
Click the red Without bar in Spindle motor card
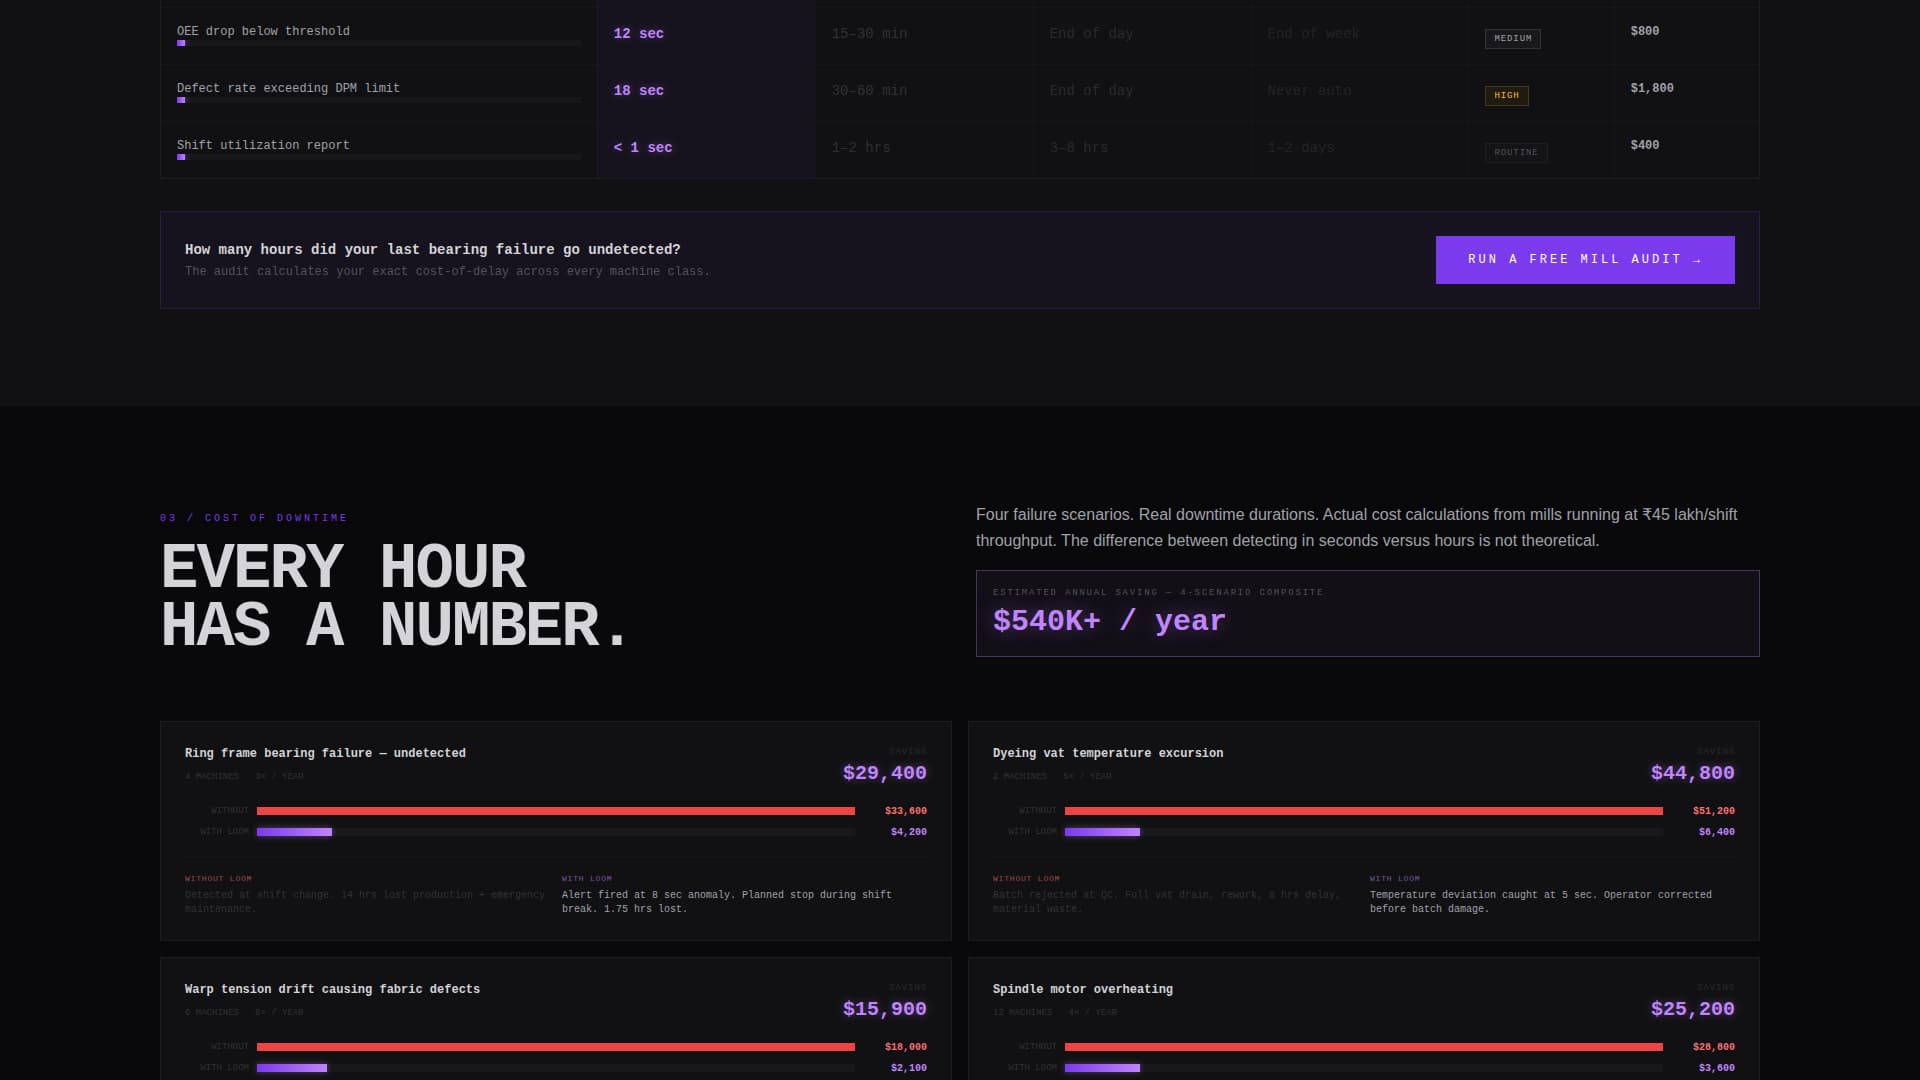pos(1364,1047)
